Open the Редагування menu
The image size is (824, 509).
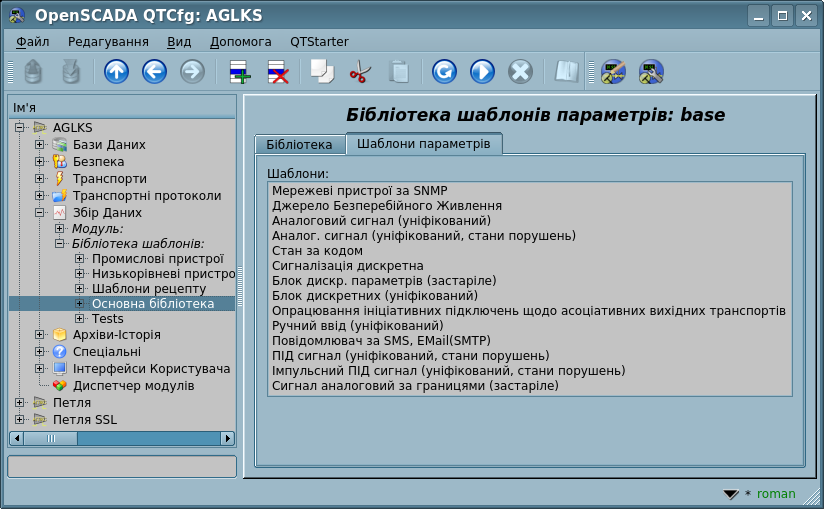click(x=108, y=42)
